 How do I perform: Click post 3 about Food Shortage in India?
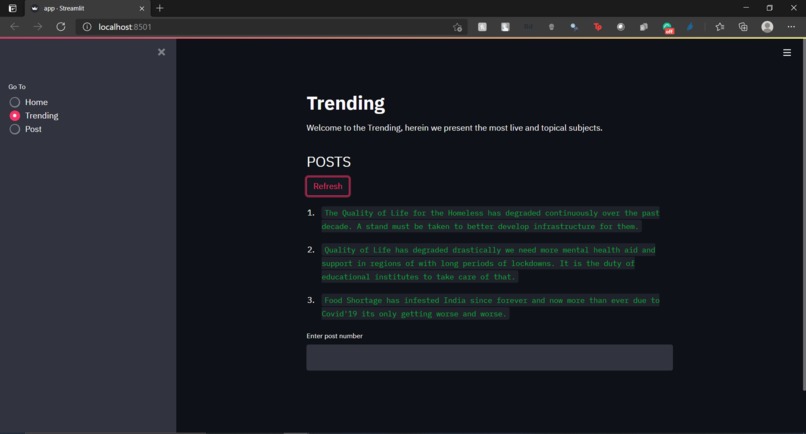coord(490,307)
